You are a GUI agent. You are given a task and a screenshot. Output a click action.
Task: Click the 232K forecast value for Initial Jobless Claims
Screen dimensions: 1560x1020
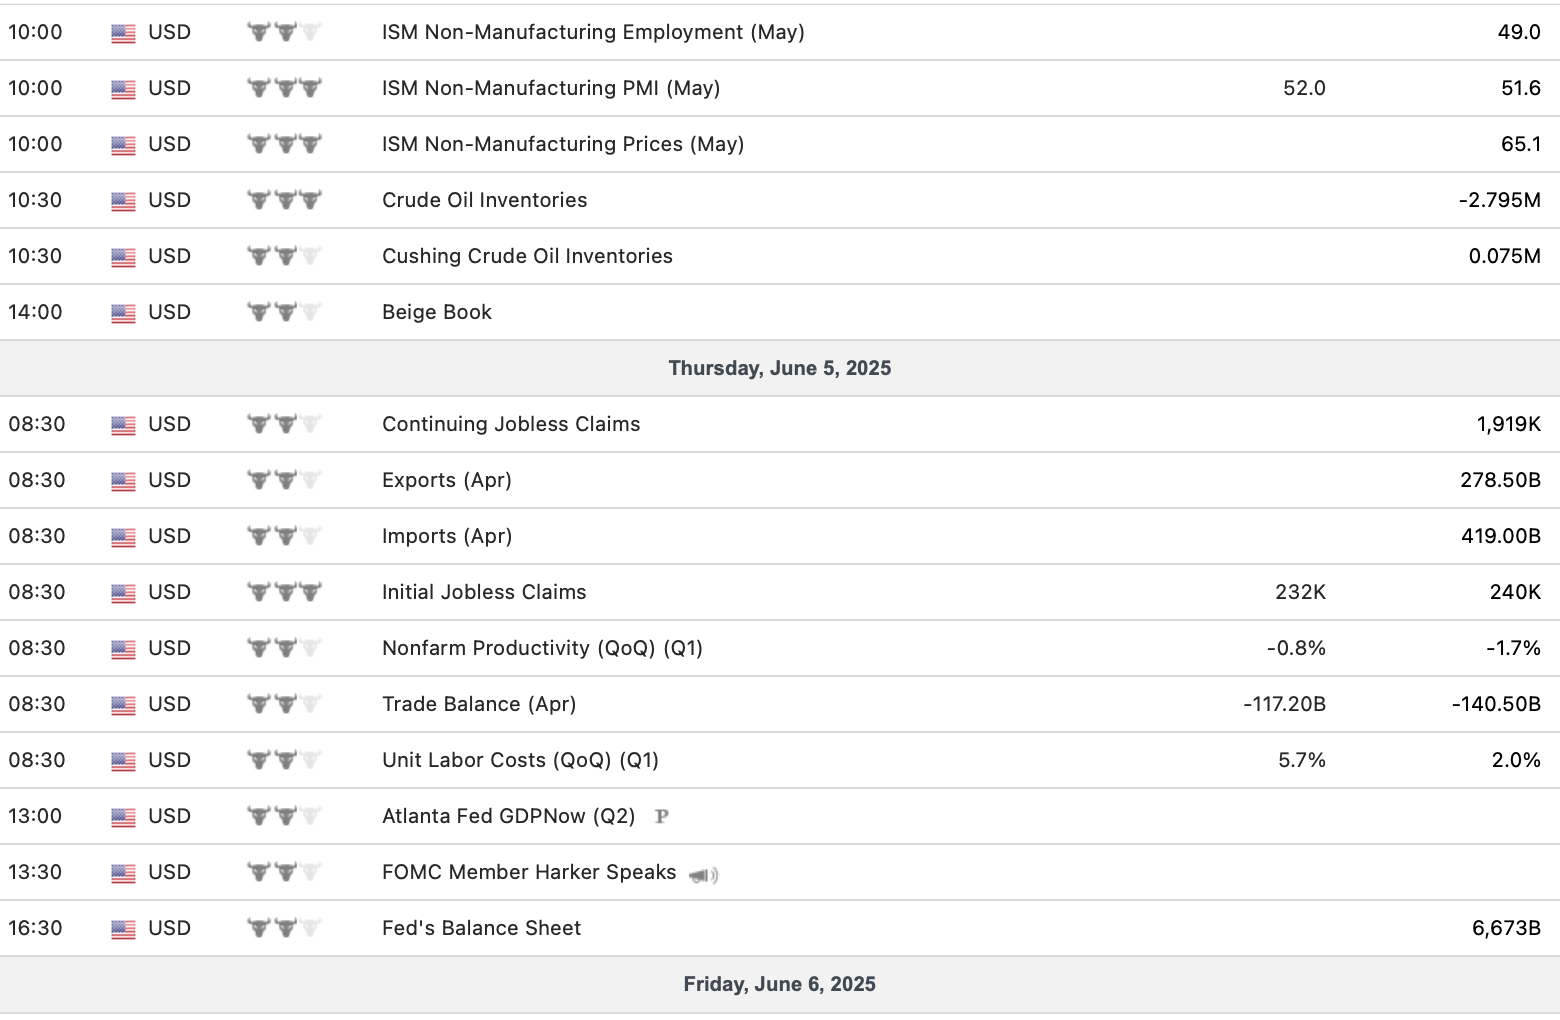[1300, 592]
